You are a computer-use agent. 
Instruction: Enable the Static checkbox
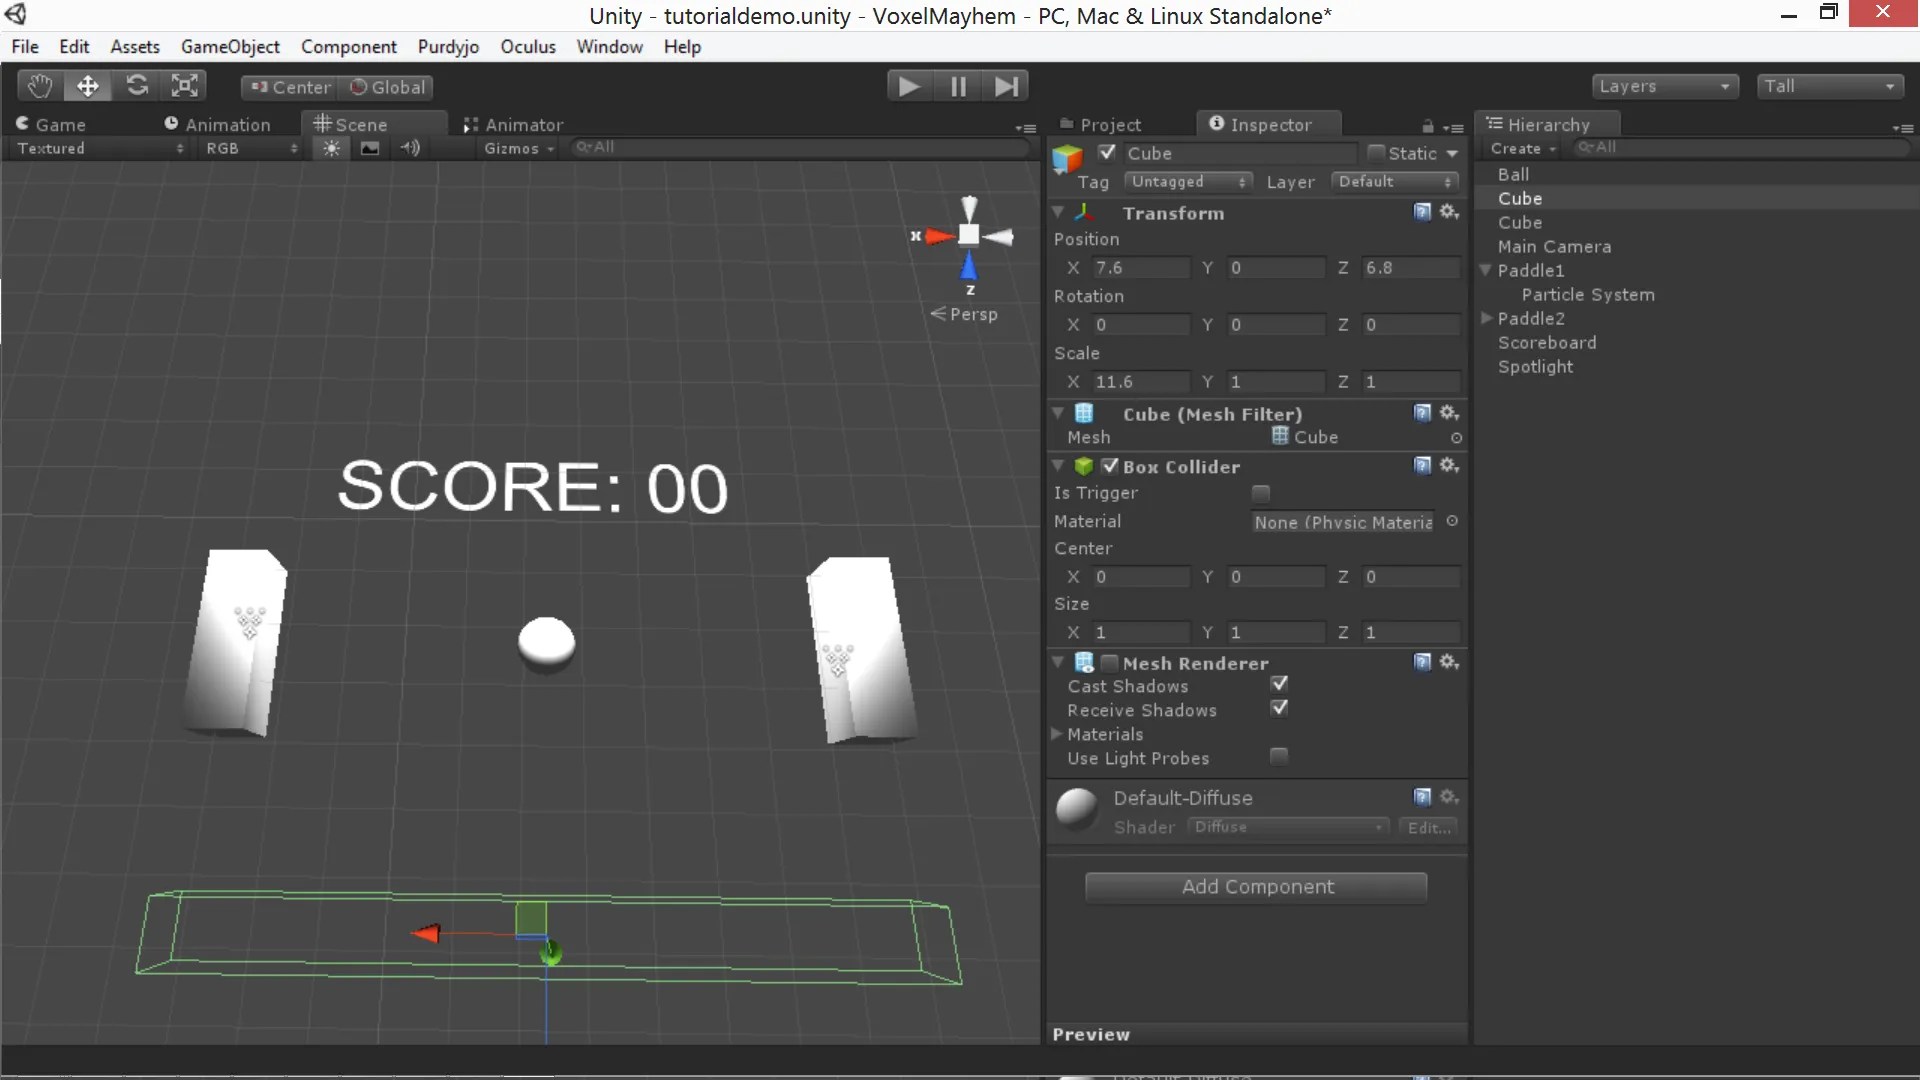point(1375,152)
